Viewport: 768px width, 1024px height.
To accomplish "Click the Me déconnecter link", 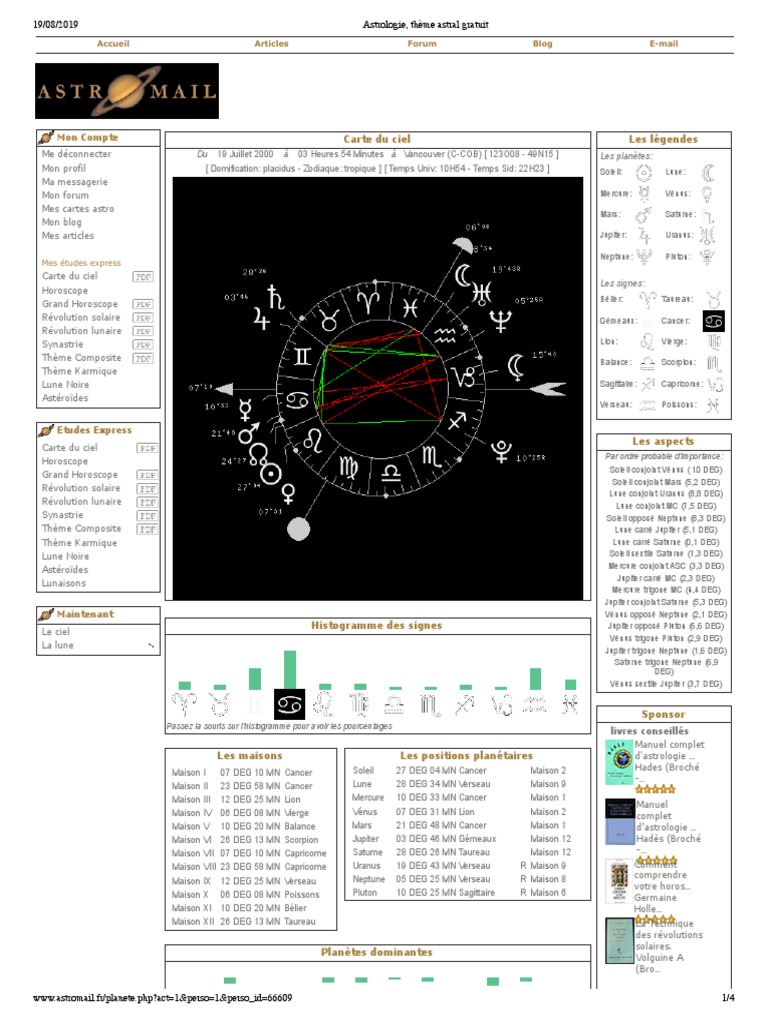I will pos(76,154).
